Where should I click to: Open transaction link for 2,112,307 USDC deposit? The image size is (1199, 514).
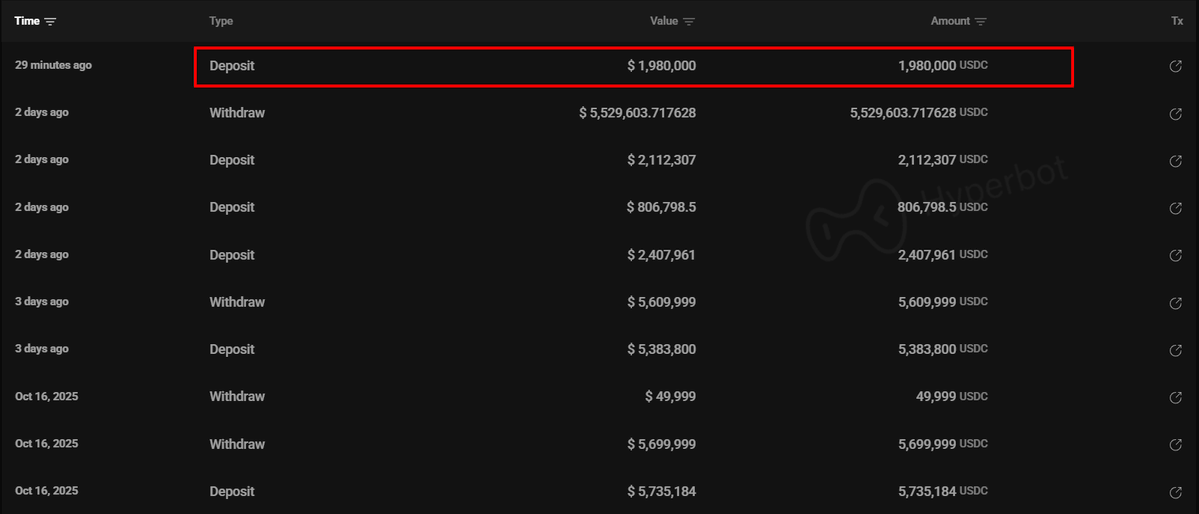[x=1176, y=161]
